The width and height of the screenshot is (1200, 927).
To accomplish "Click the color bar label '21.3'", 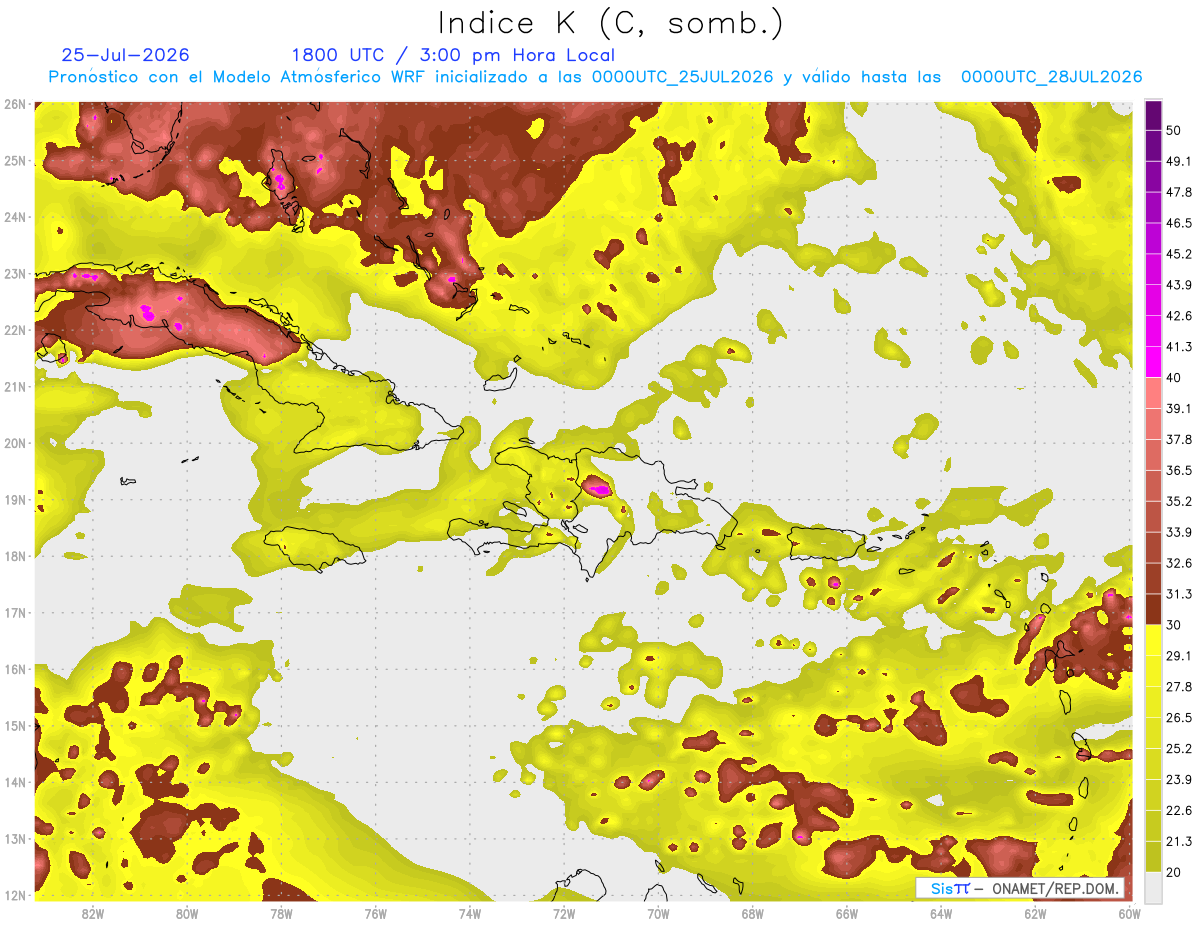I will click(1178, 841).
